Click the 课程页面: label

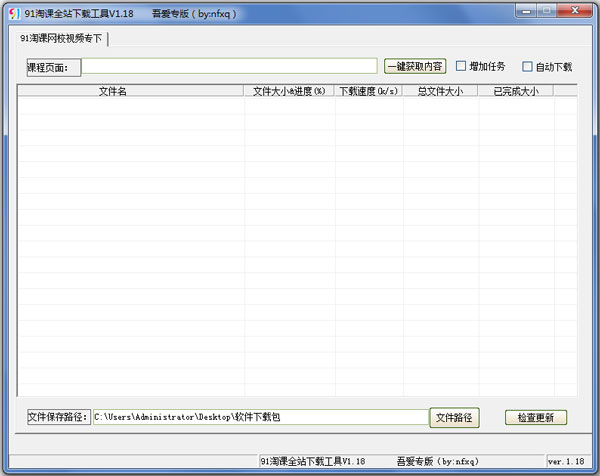tap(54, 68)
